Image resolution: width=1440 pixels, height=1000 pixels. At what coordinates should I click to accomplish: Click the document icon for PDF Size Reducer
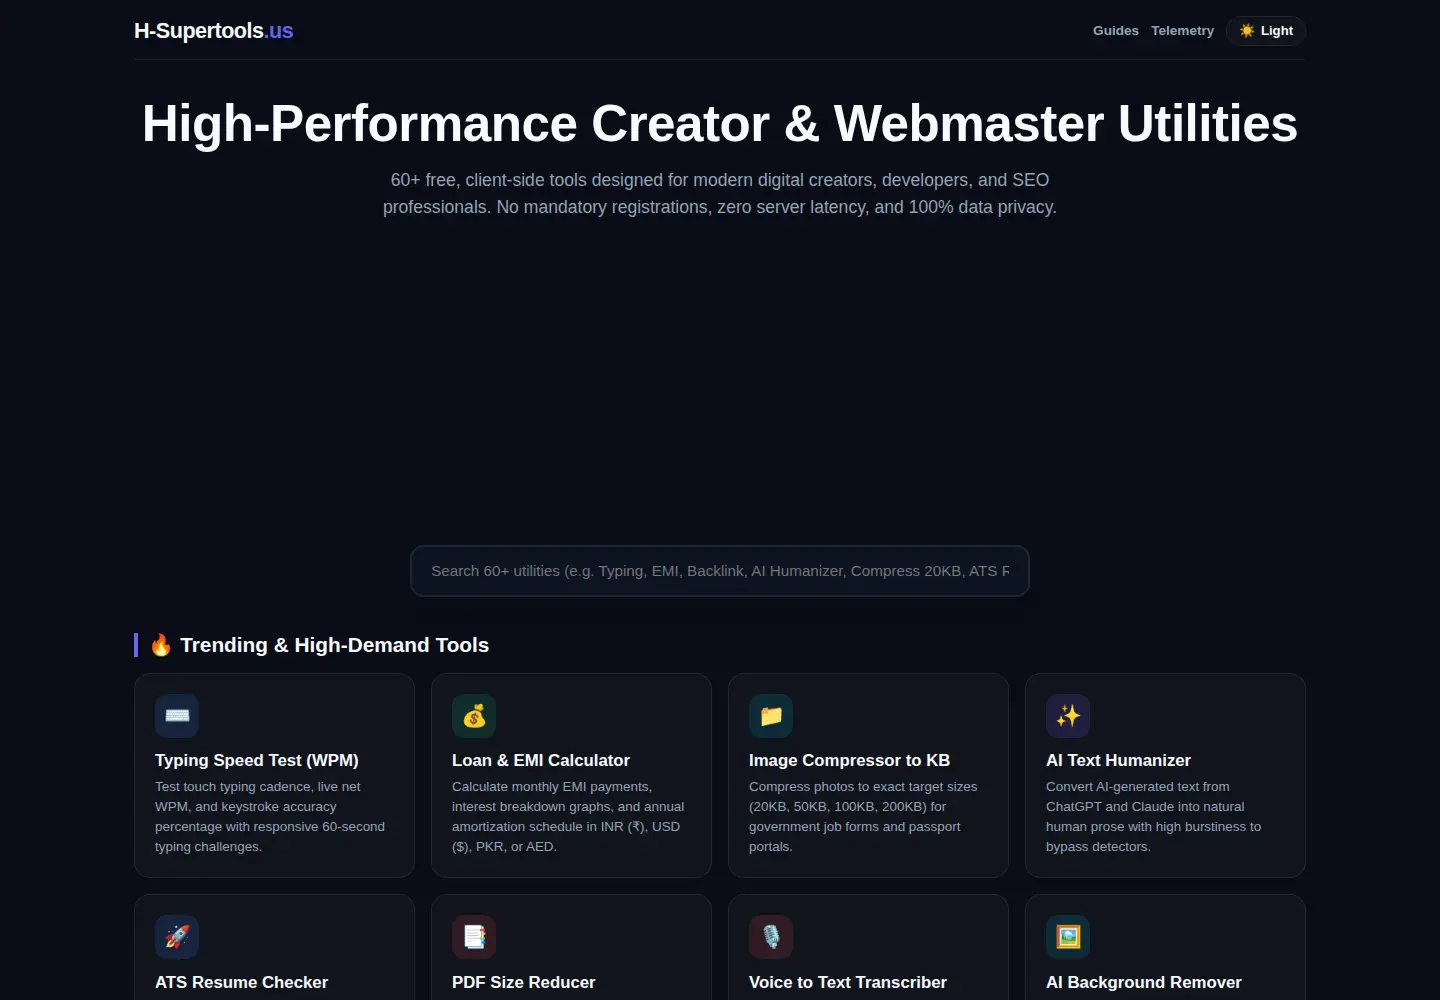[x=474, y=937]
